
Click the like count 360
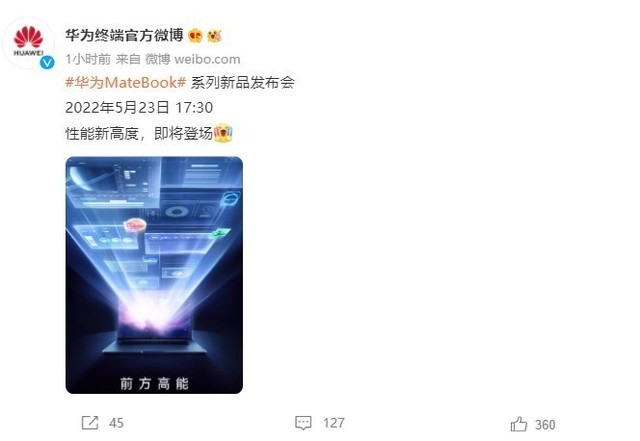pyautogui.click(x=545, y=425)
